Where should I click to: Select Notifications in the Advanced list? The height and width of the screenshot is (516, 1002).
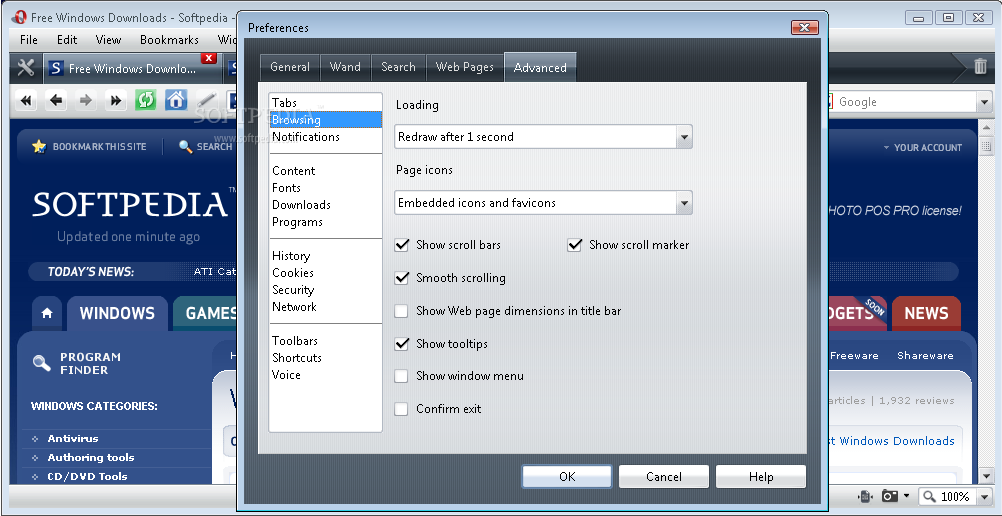(x=326, y=137)
